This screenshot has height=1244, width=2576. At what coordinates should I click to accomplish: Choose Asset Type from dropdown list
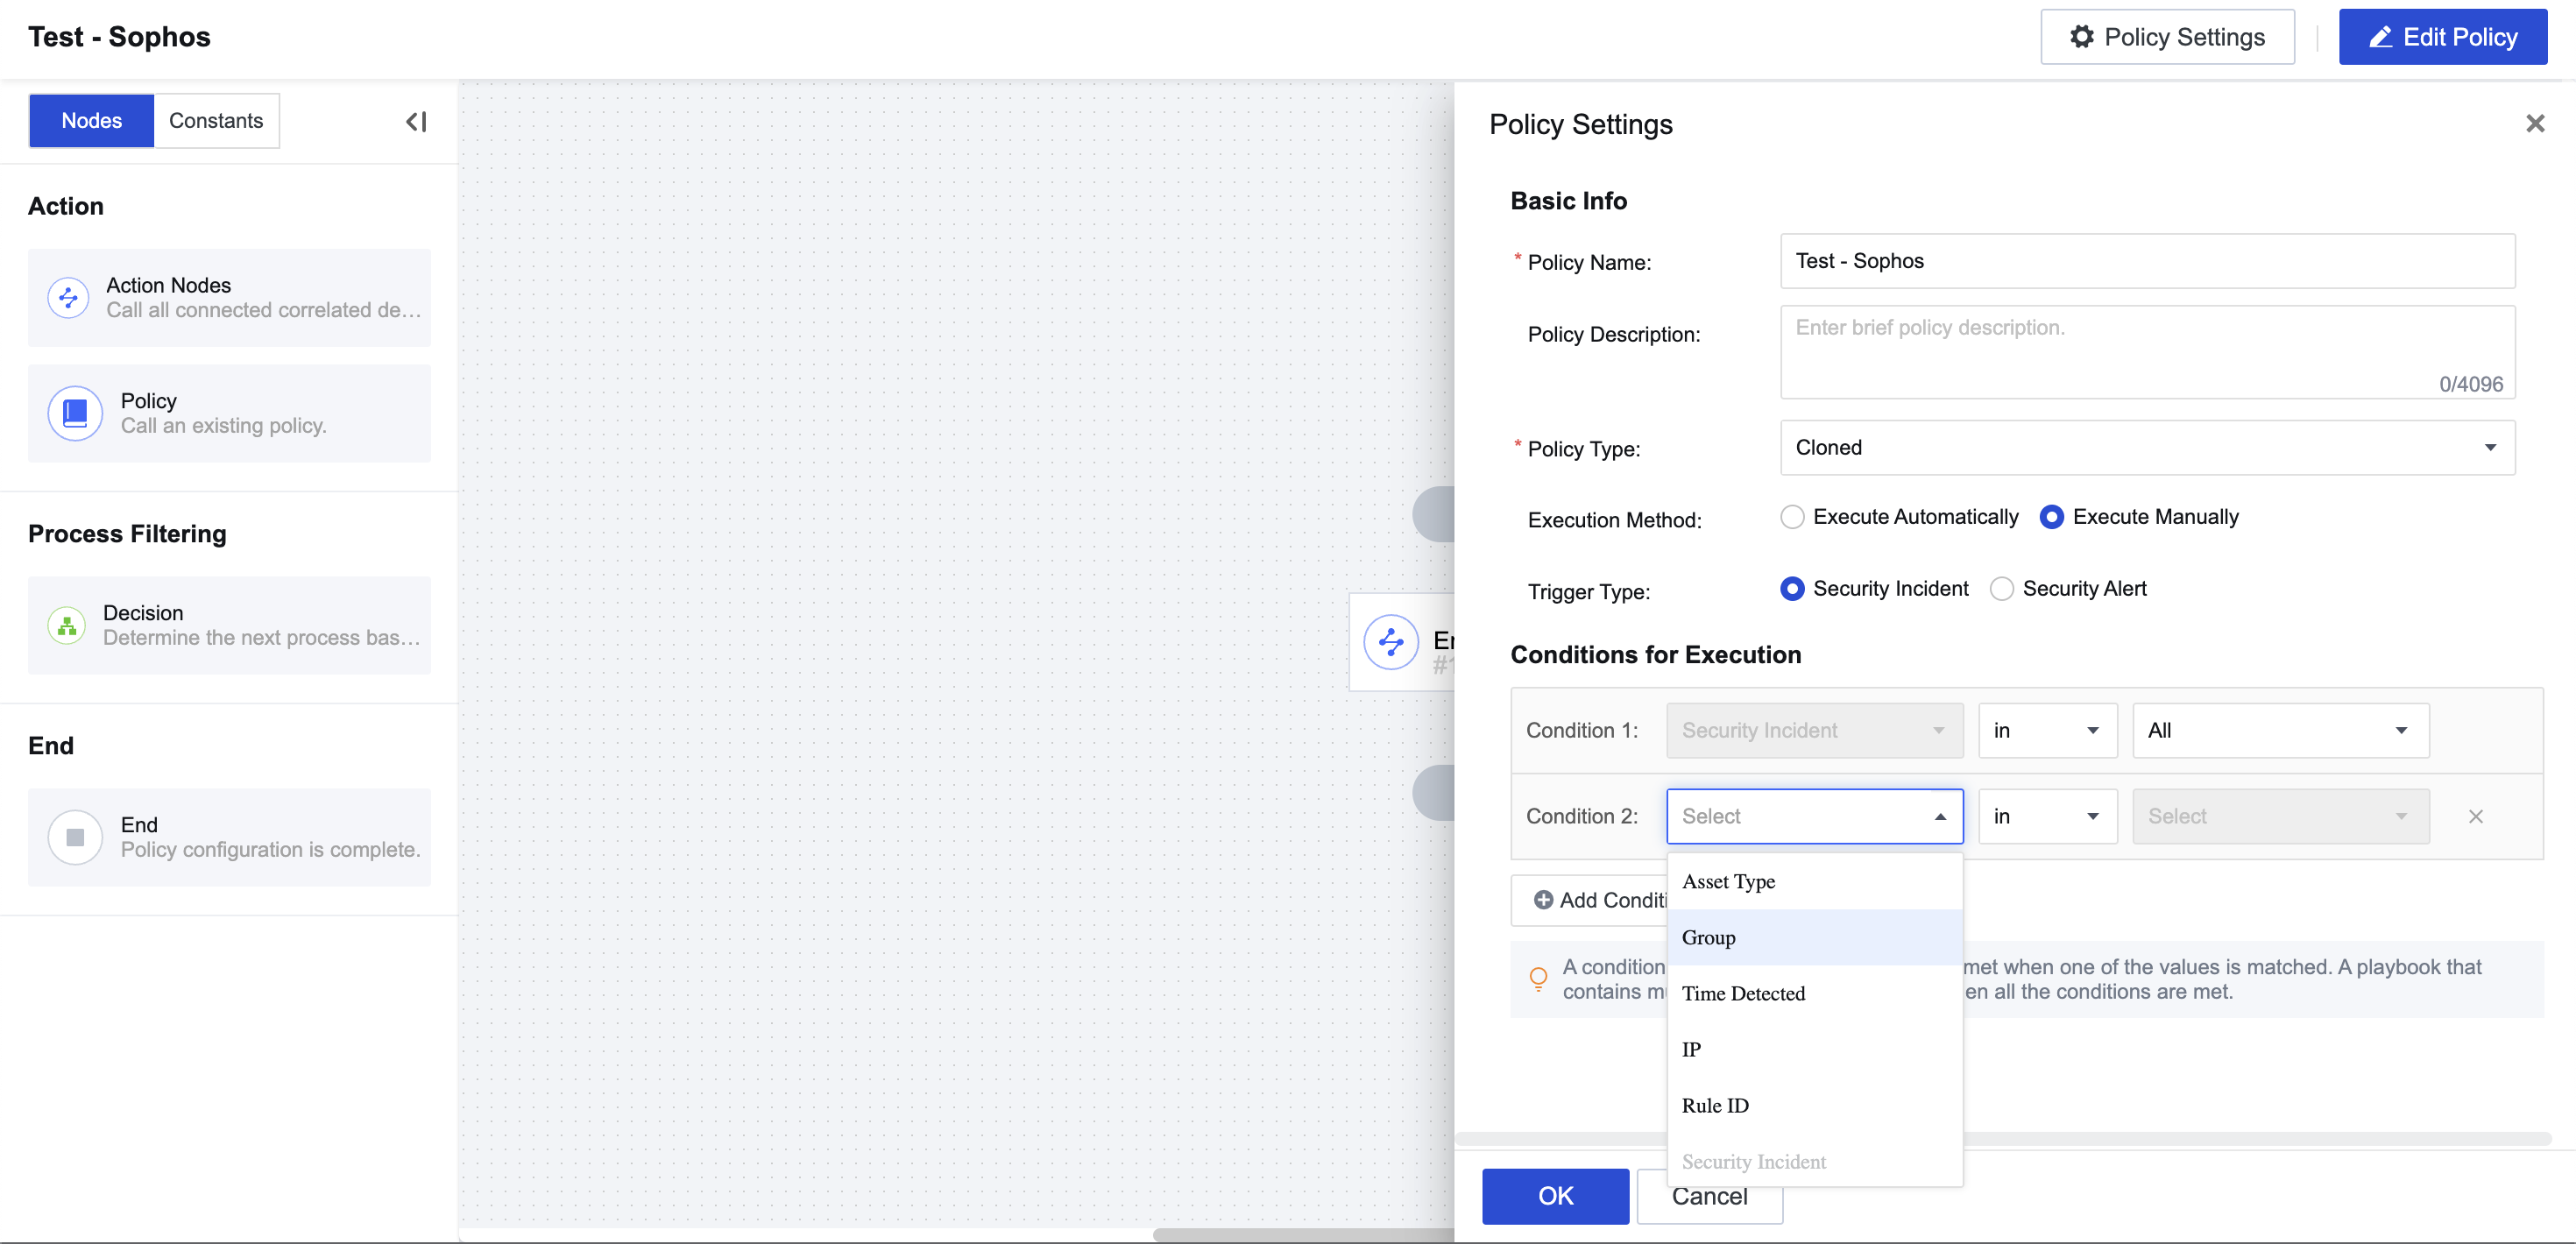point(1814,882)
